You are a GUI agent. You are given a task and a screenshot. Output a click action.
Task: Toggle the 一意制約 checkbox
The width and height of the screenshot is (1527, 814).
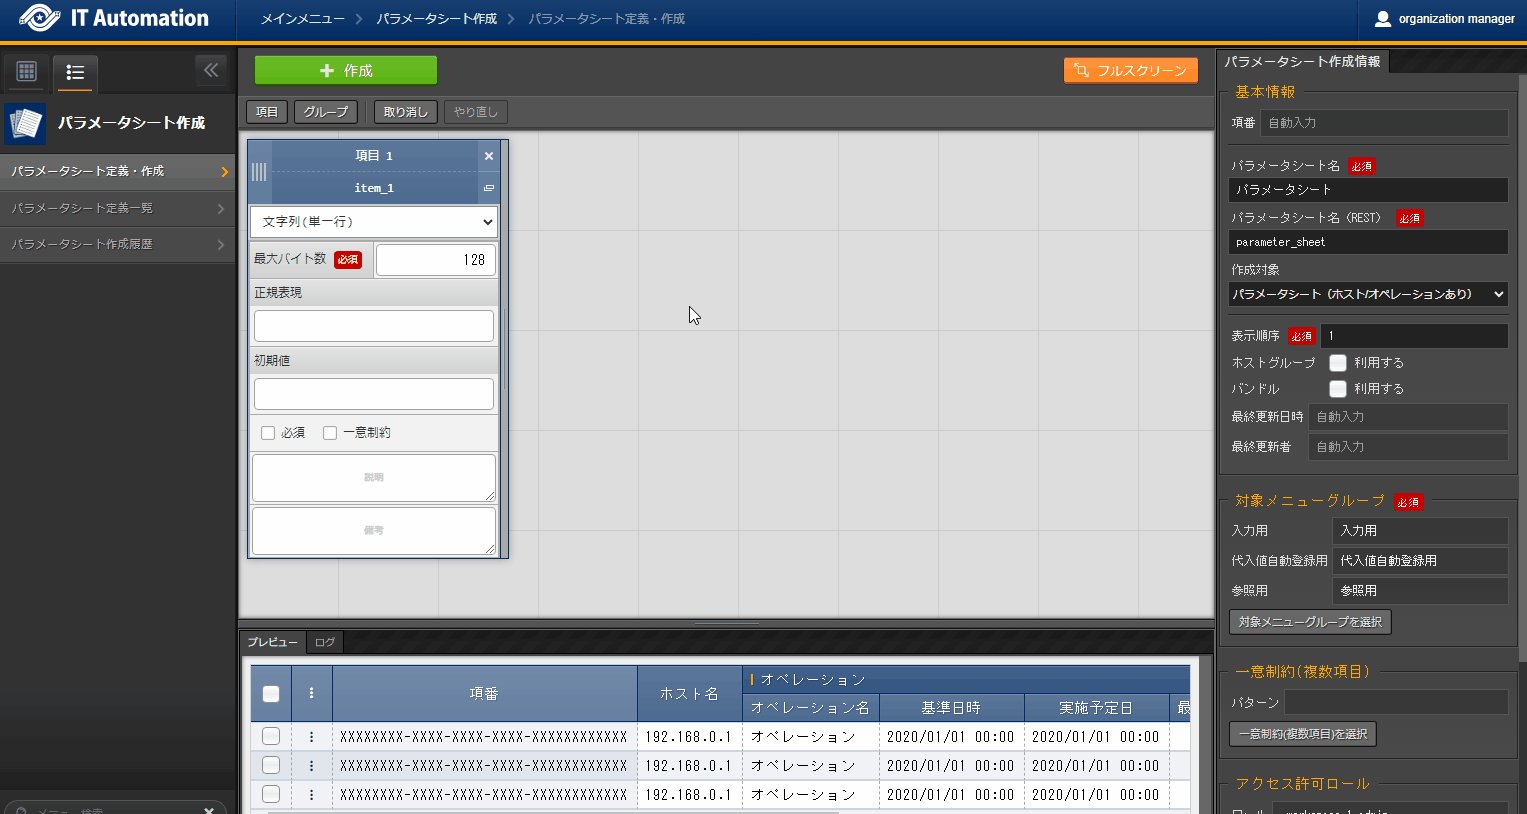pyautogui.click(x=330, y=433)
